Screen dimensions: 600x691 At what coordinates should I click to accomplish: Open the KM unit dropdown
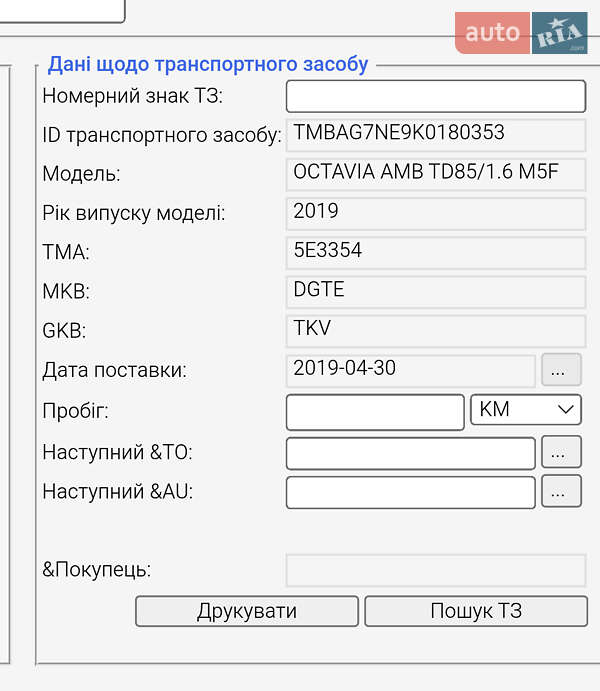tap(526, 410)
